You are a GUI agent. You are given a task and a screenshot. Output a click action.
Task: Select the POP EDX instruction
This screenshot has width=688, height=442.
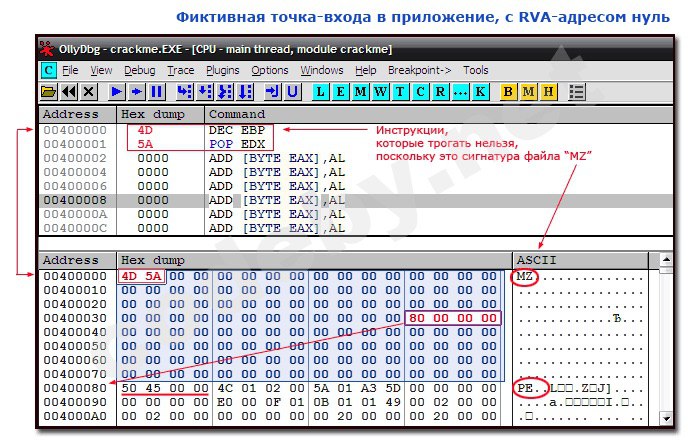click(237, 144)
